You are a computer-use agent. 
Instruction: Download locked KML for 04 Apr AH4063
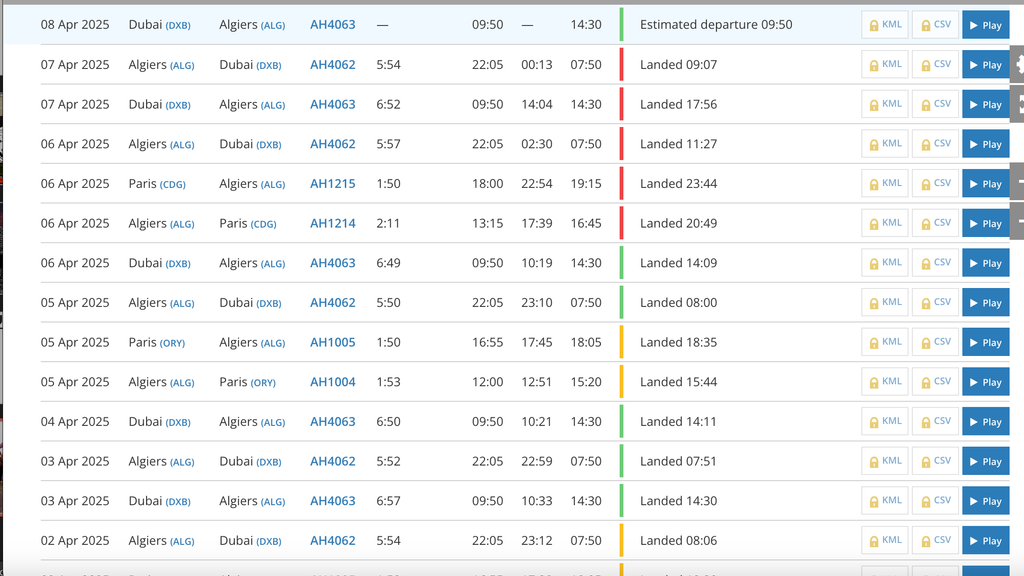click(x=885, y=422)
